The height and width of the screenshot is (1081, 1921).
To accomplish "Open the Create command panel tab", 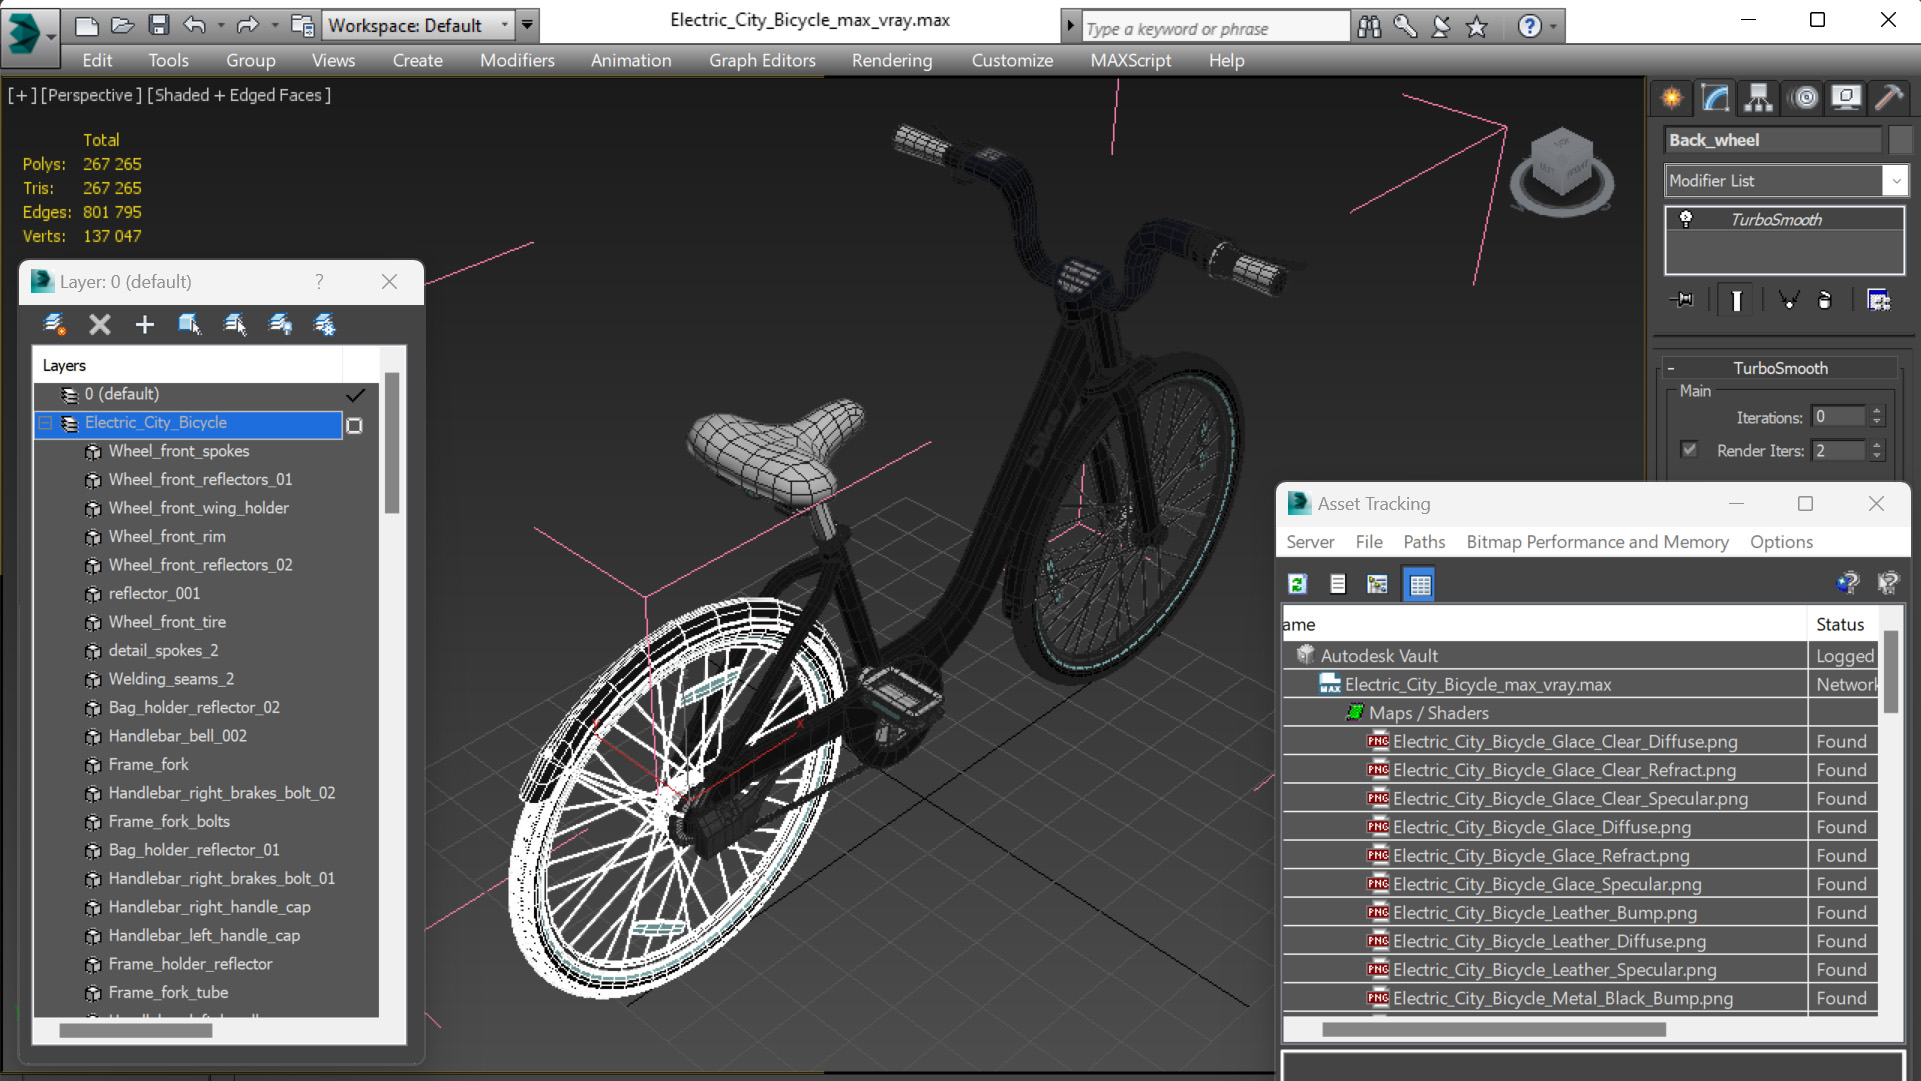I will pos(1671,98).
